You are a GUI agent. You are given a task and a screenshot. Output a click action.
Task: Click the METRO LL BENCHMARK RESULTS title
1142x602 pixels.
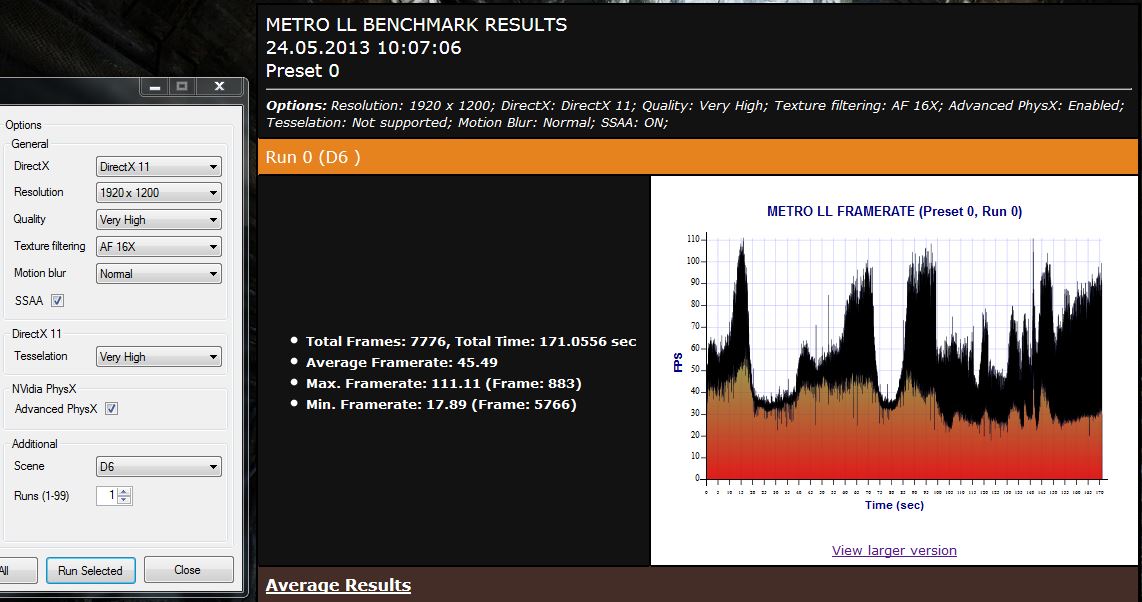[417, 24]
